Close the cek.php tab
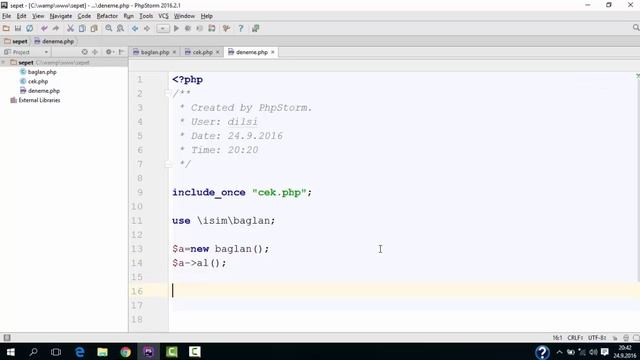The image size is (640, 360). pos(218,52)
